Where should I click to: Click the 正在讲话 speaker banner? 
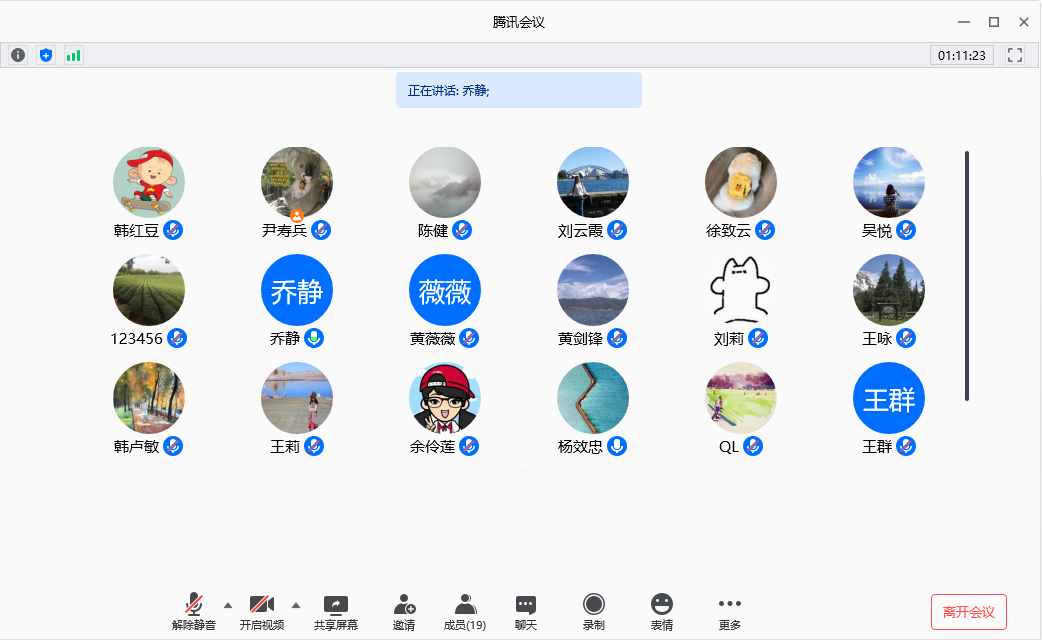tap(518, 90)
